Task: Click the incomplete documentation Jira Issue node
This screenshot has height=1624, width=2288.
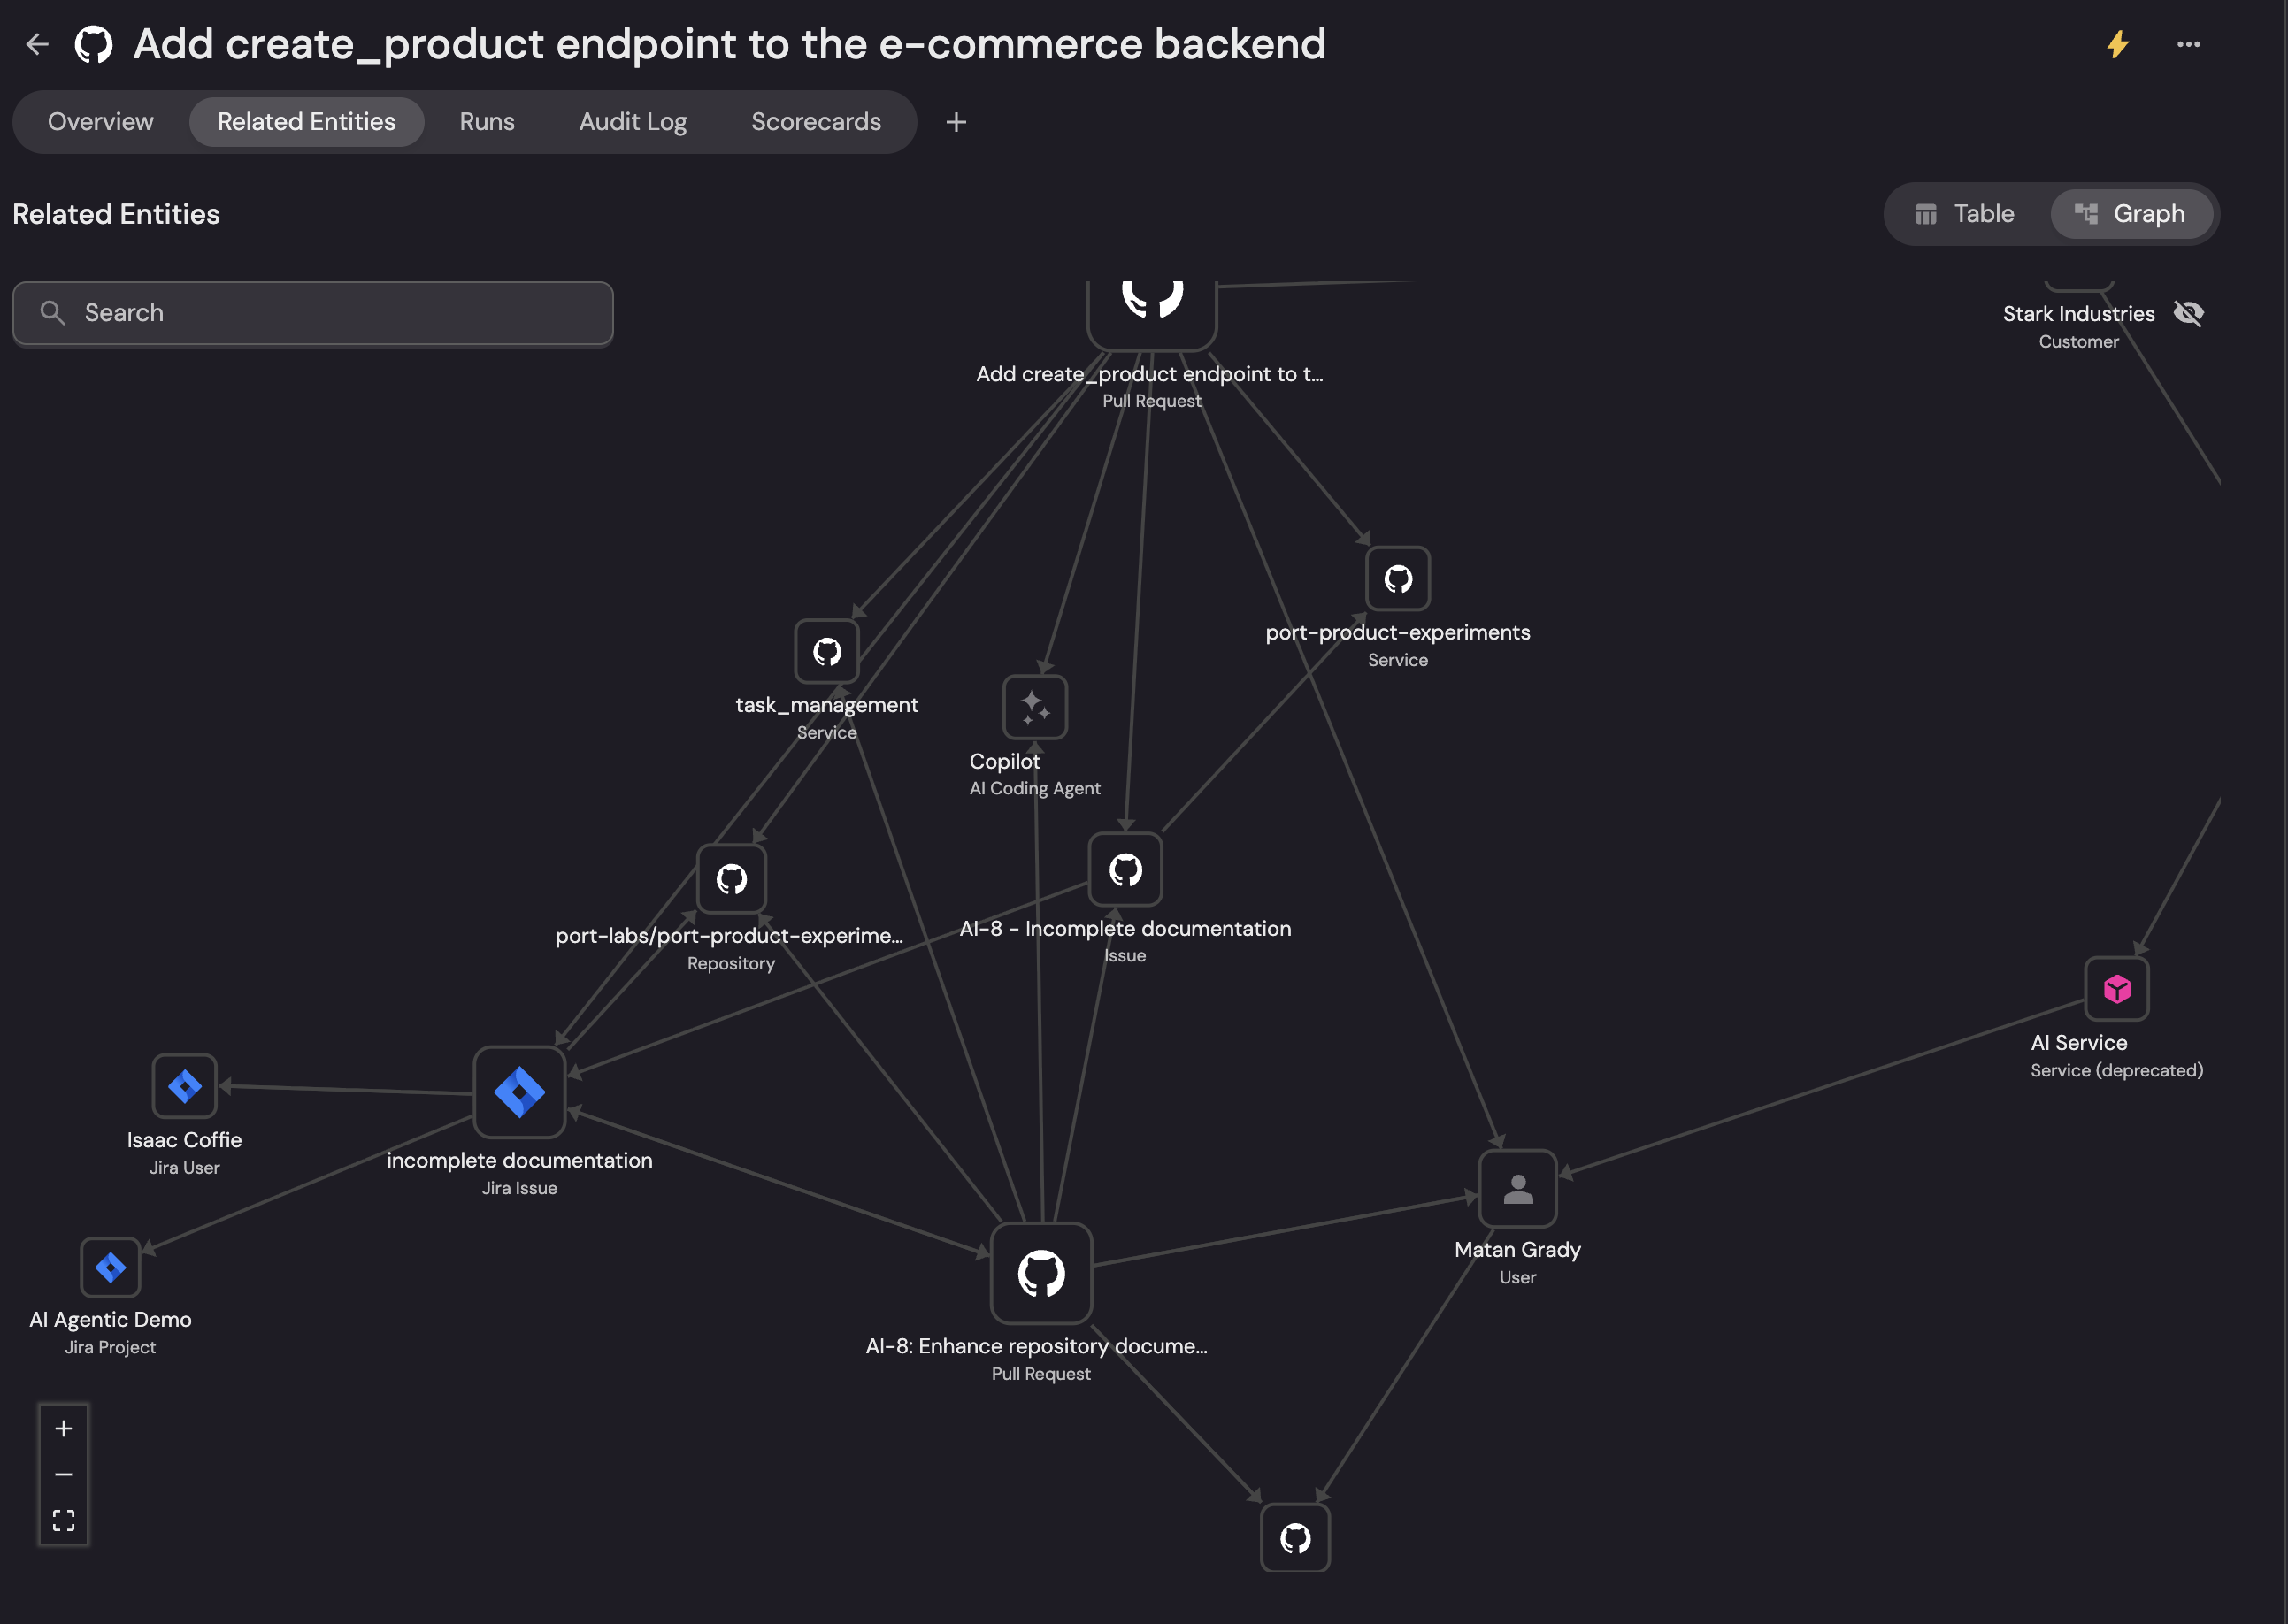Action: click(x=519, y=1092)
